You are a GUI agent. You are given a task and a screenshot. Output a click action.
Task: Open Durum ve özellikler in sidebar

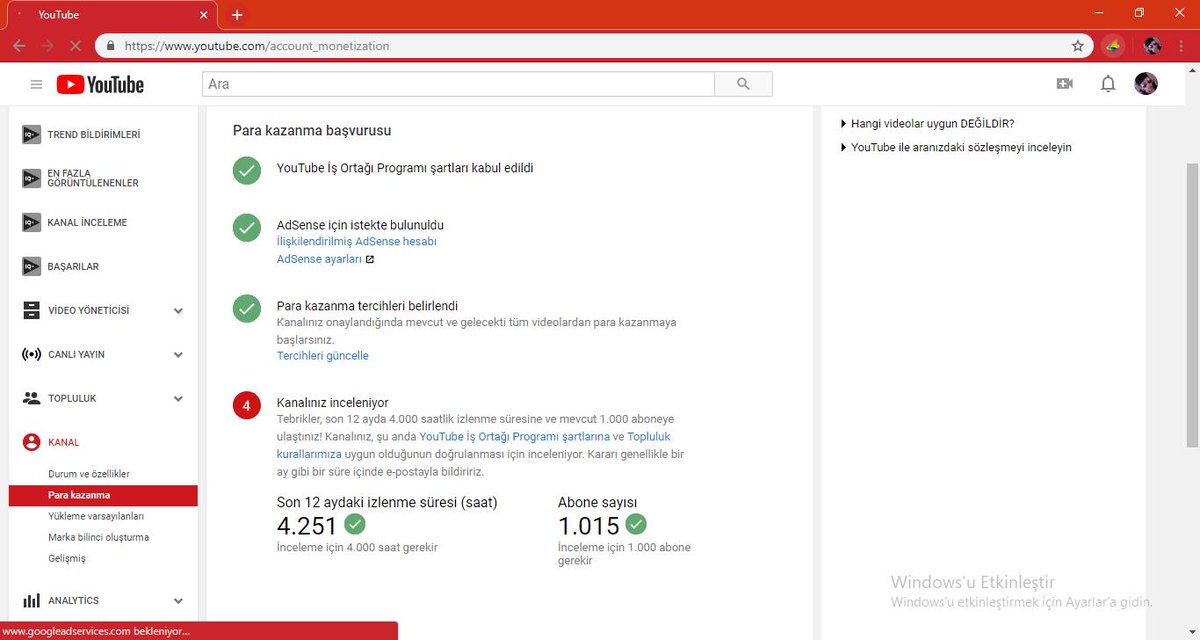click(89, 474)
